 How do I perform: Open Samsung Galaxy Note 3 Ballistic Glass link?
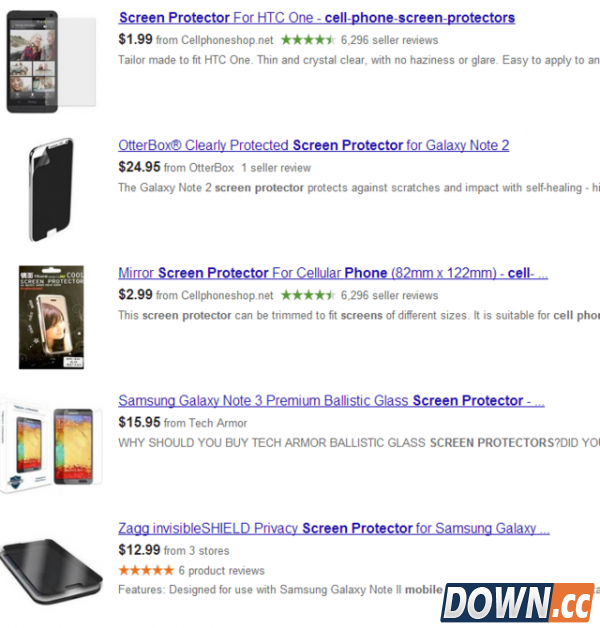point(331,401)
